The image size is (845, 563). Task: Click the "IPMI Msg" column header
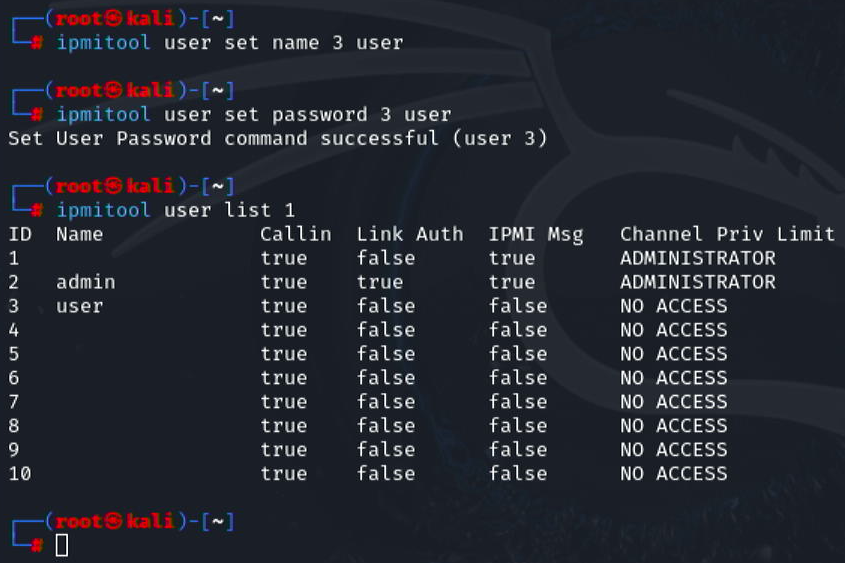(x=535, y=234)
